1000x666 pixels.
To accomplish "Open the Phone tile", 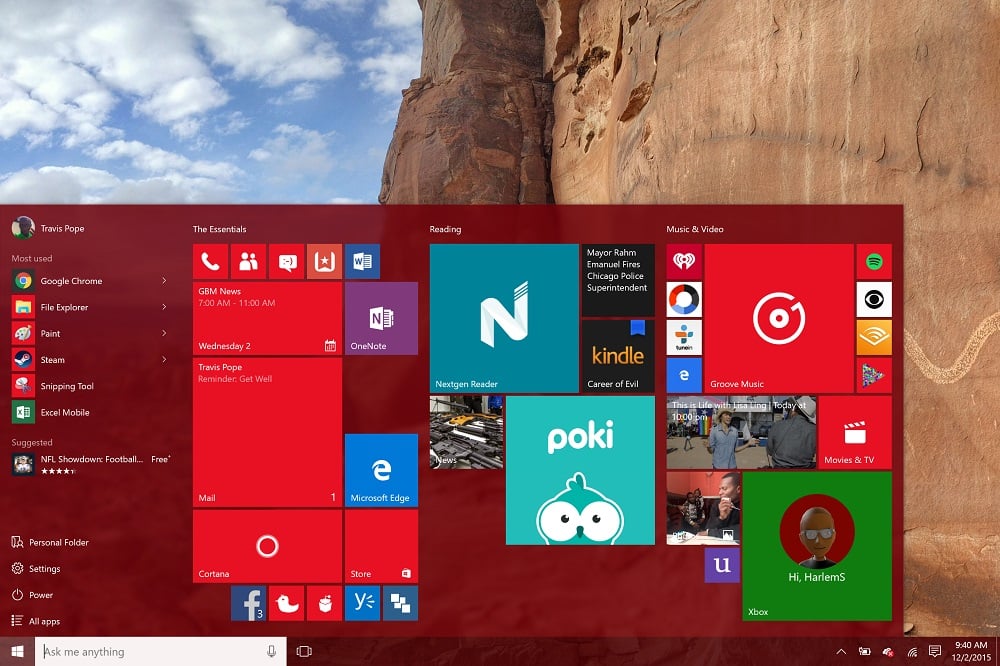I will (x=210, y=261).
